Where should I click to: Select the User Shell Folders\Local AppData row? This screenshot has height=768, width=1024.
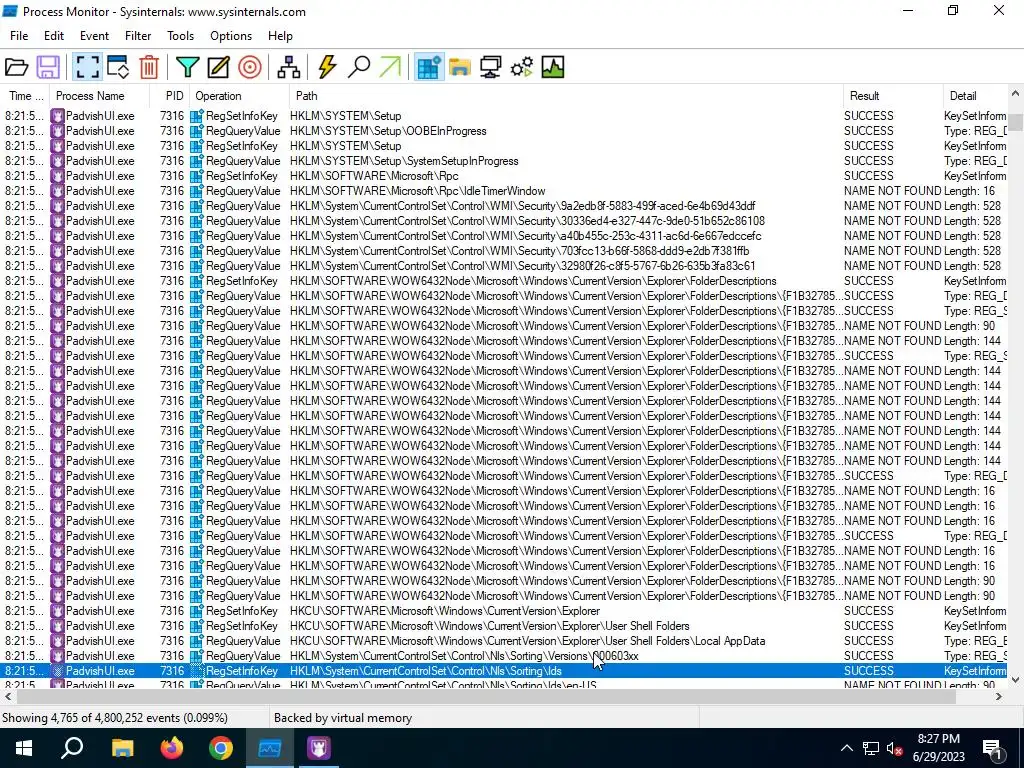[x=504, y=641]
